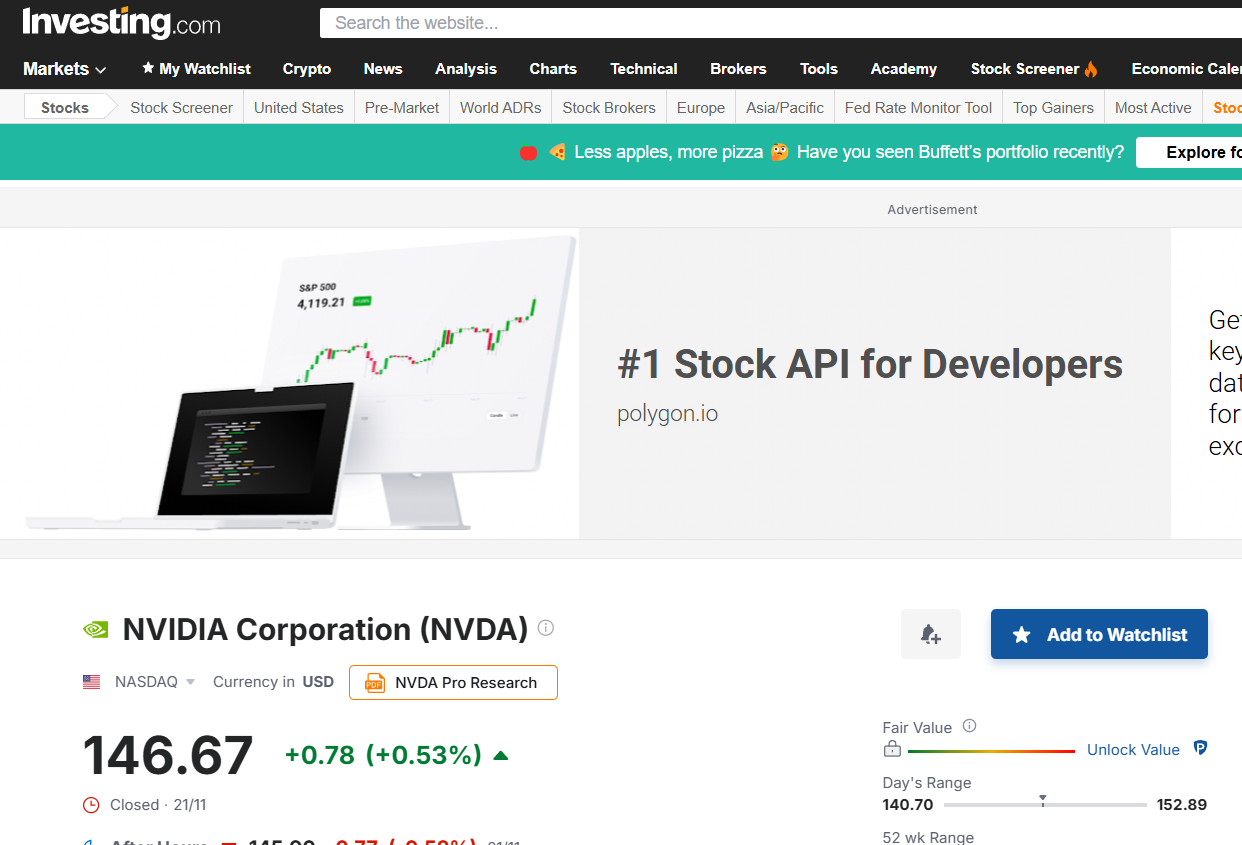This screenshot has width=1242, height=845.
Task: Click the Day's Range slider bar
Action: pyautogui.click(x=1045, y=804)
